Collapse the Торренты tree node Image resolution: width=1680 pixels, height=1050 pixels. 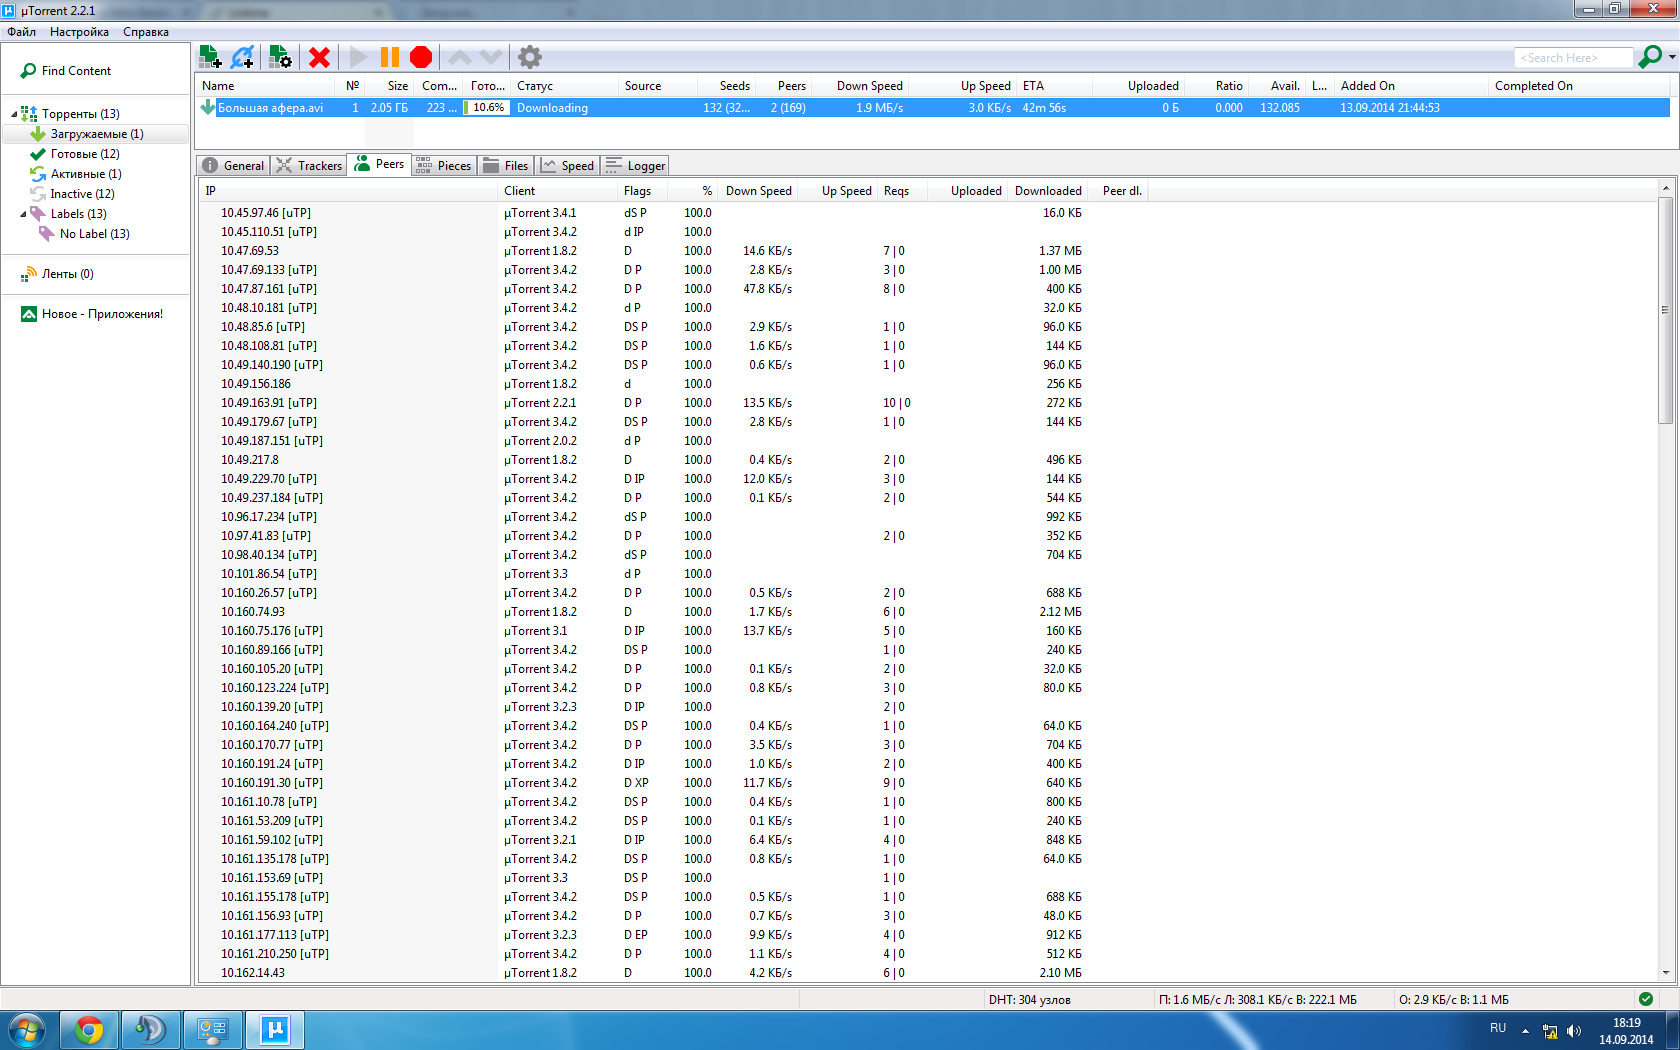pos(14,114)
